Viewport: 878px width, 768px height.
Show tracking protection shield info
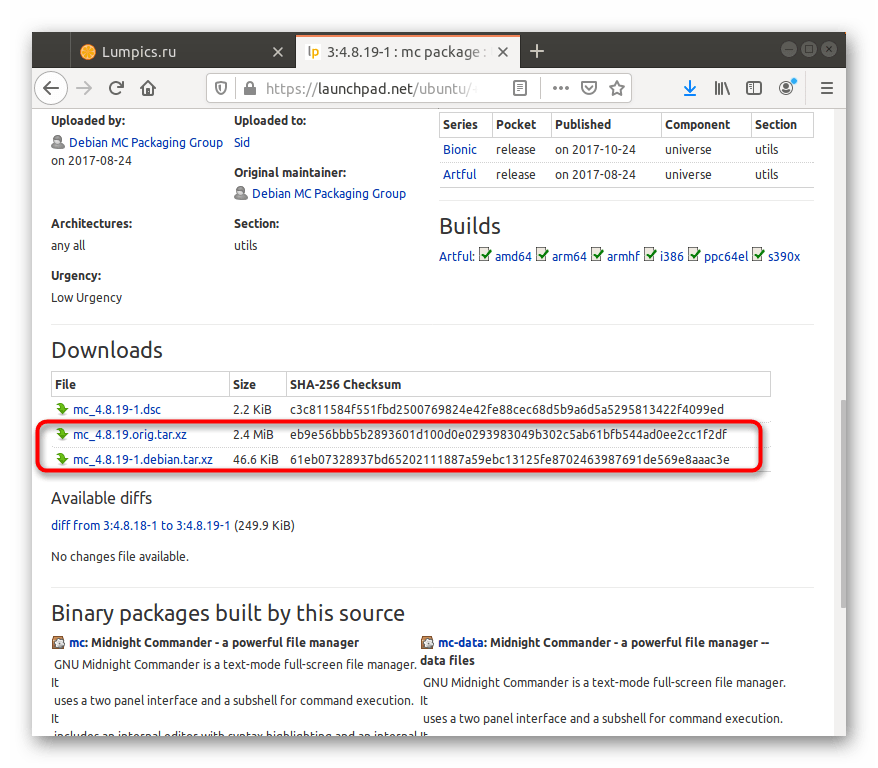(x=221, y=88)
